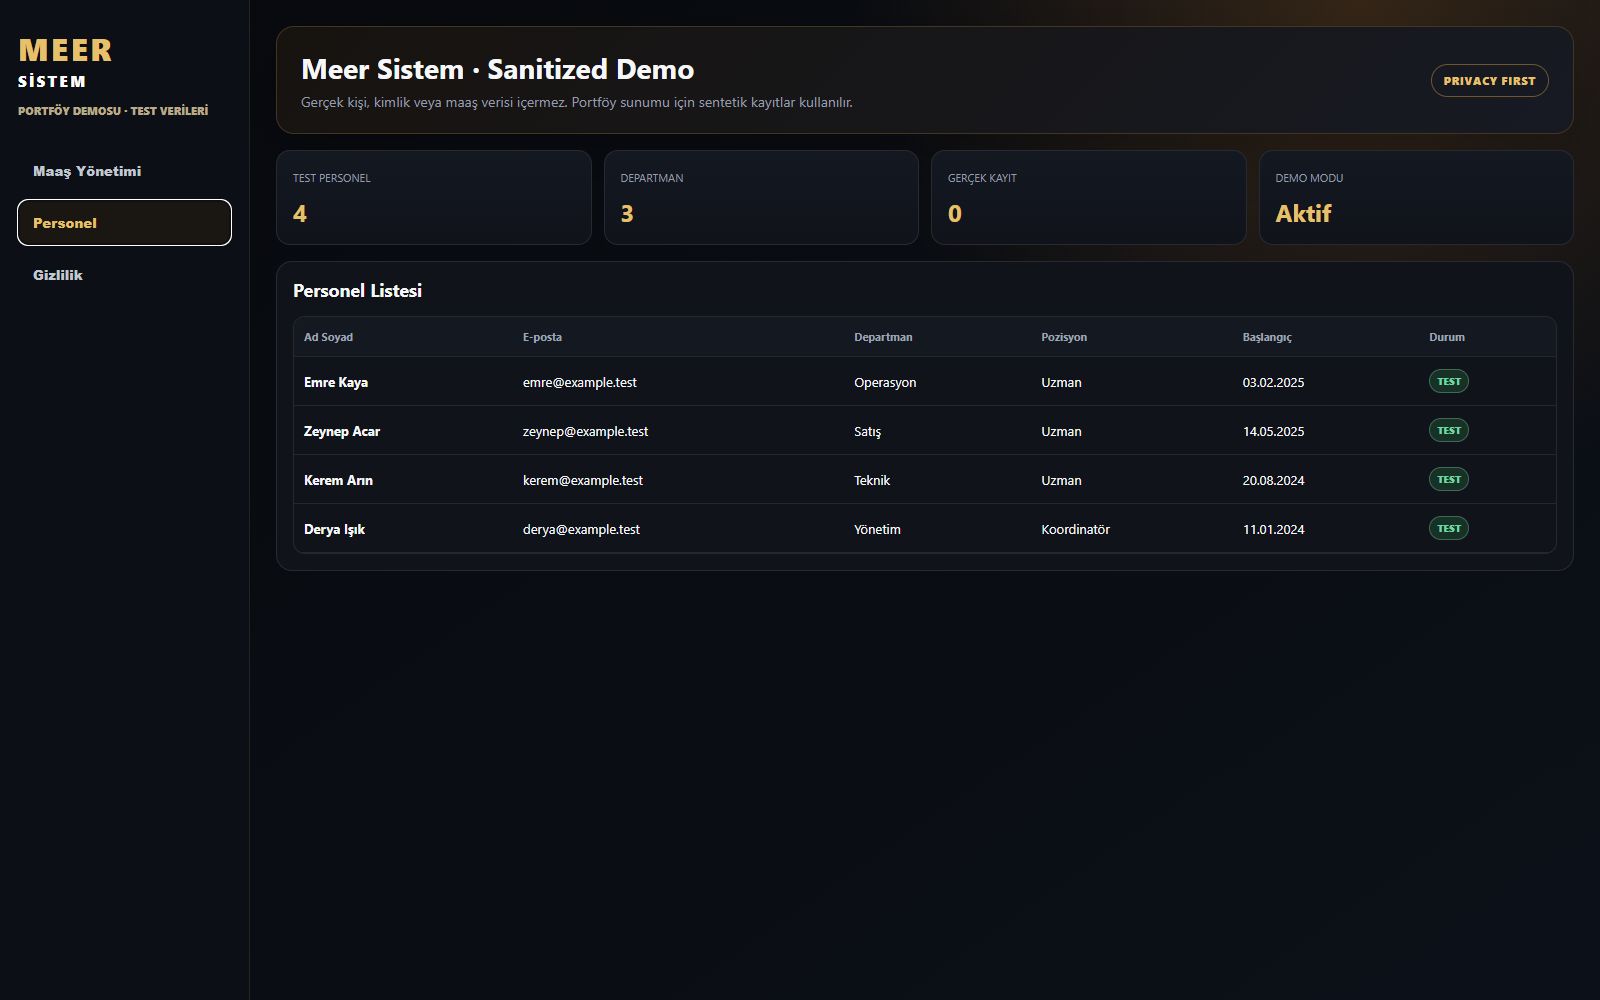Click the DEMO MODU Aktif card

(x=1416, y=197)
